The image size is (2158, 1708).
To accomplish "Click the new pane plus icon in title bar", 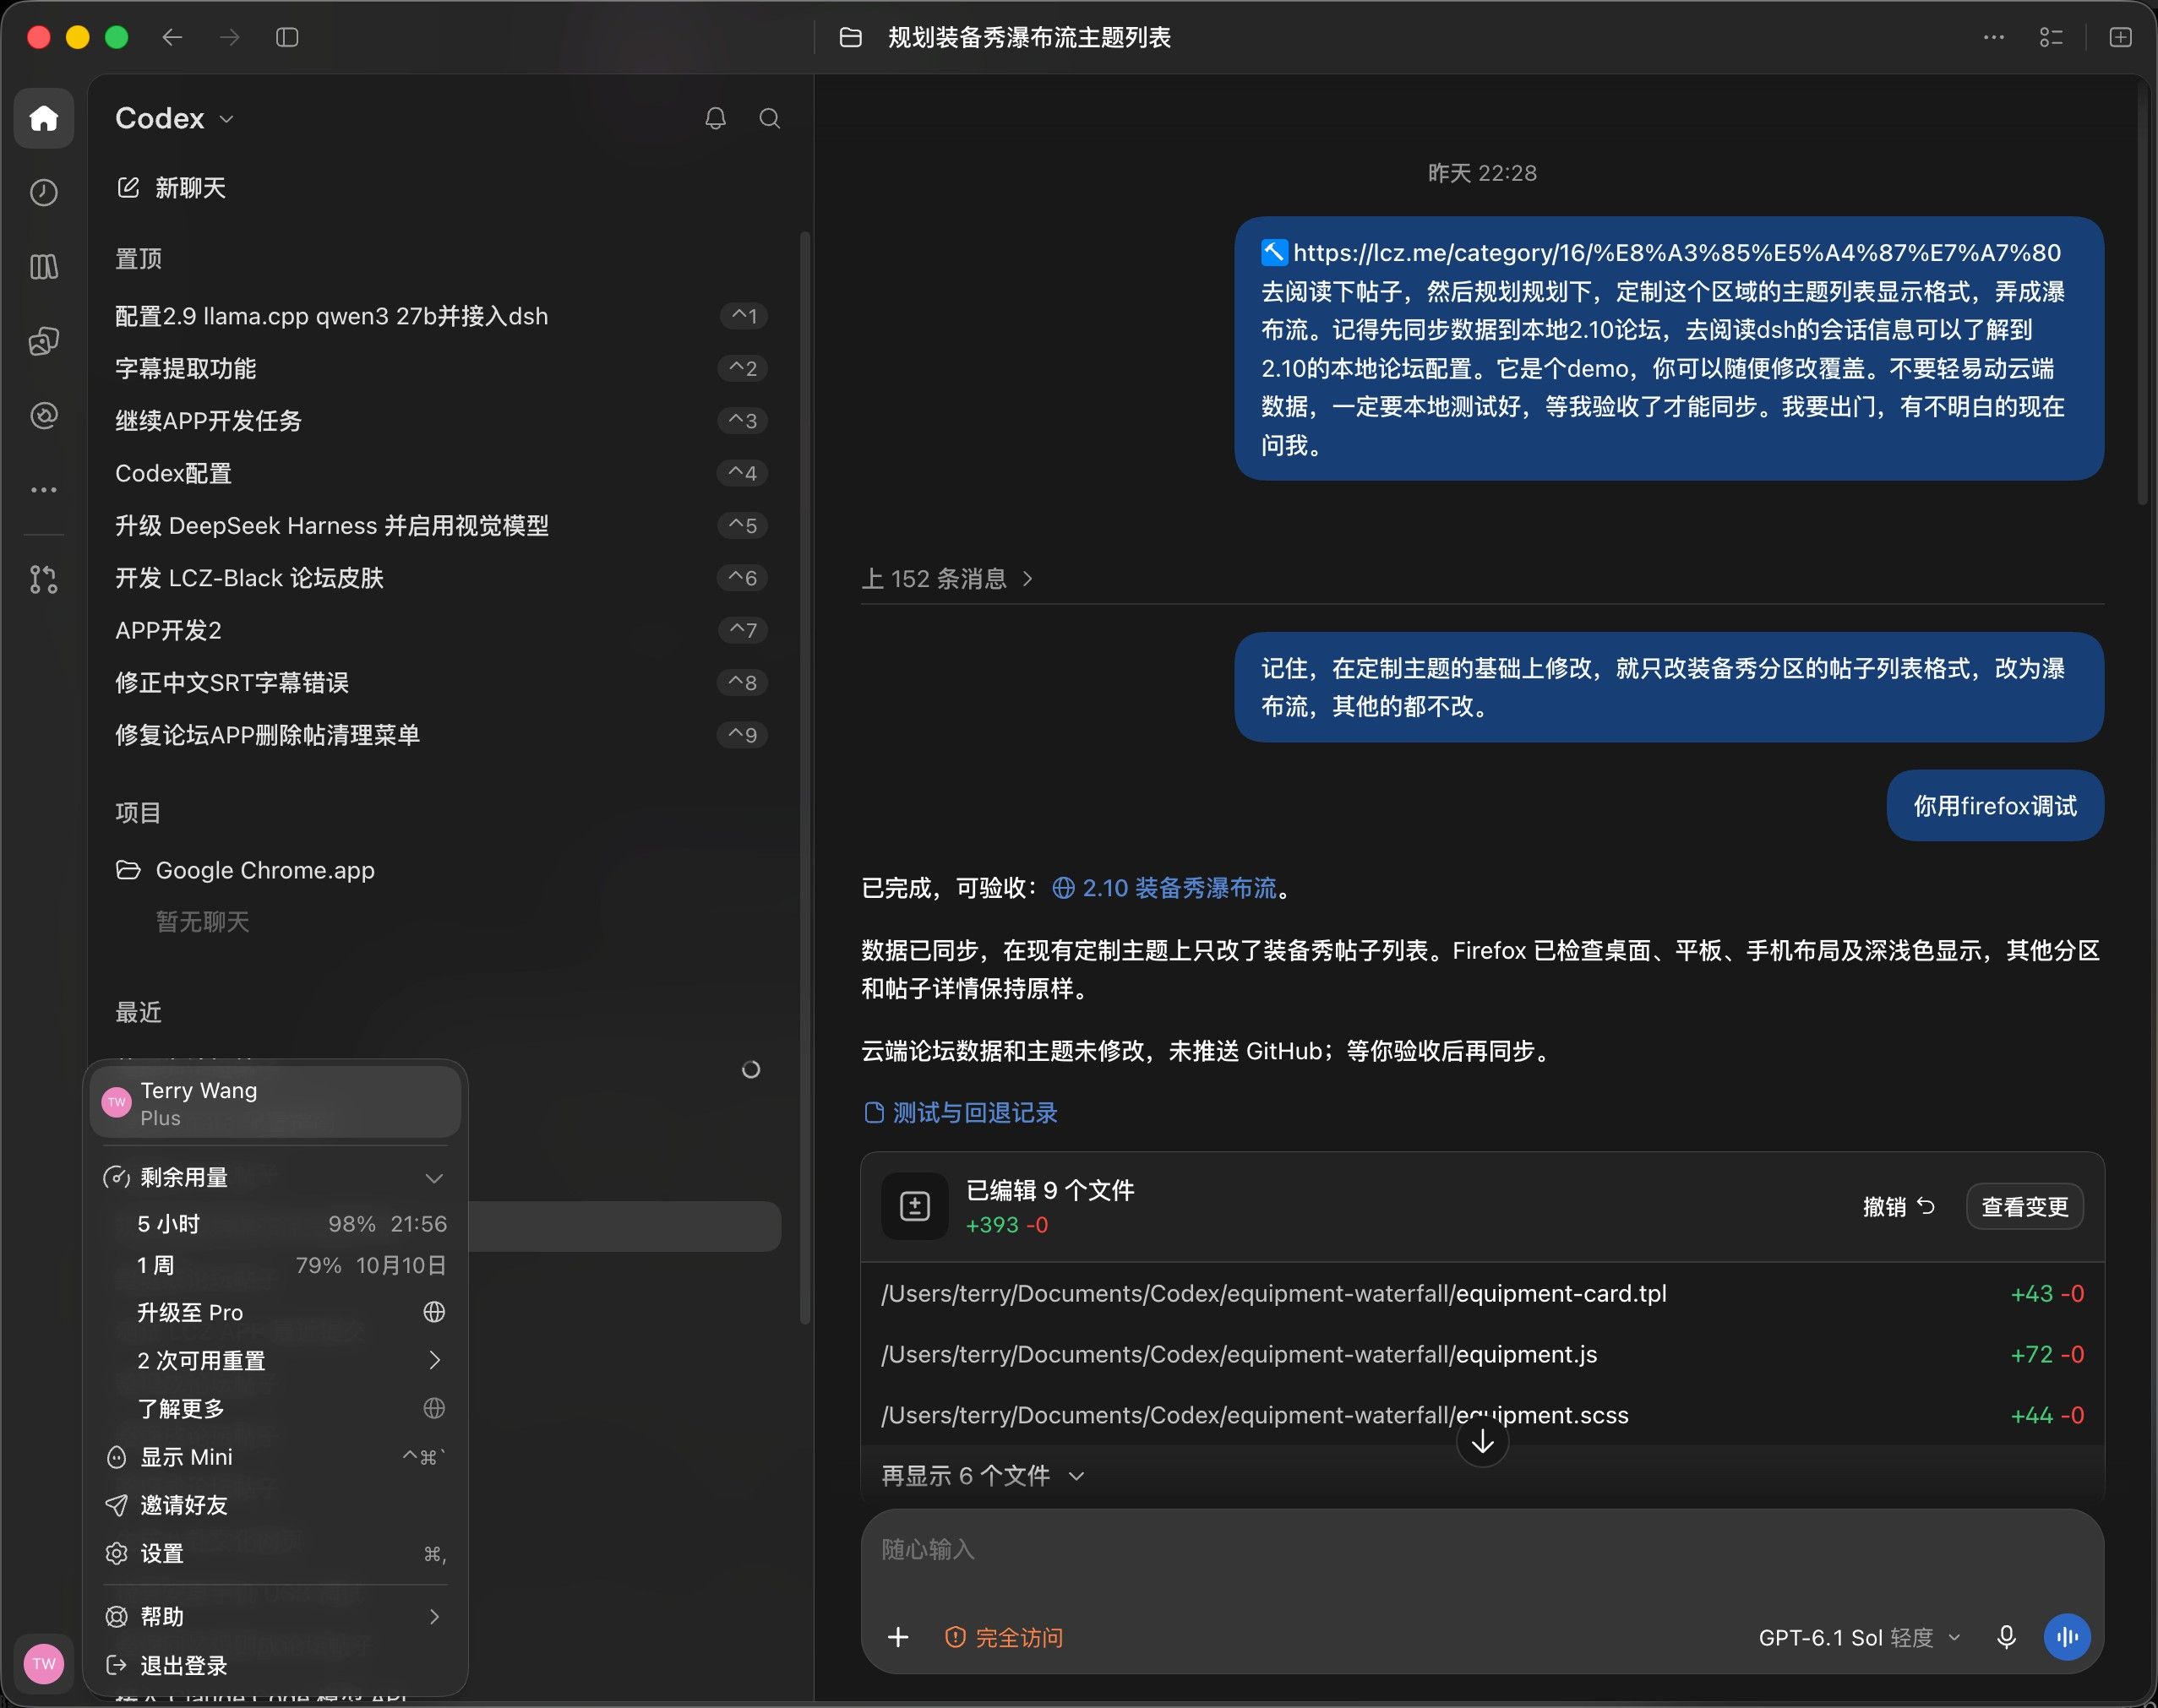I will click(2120, 37).
